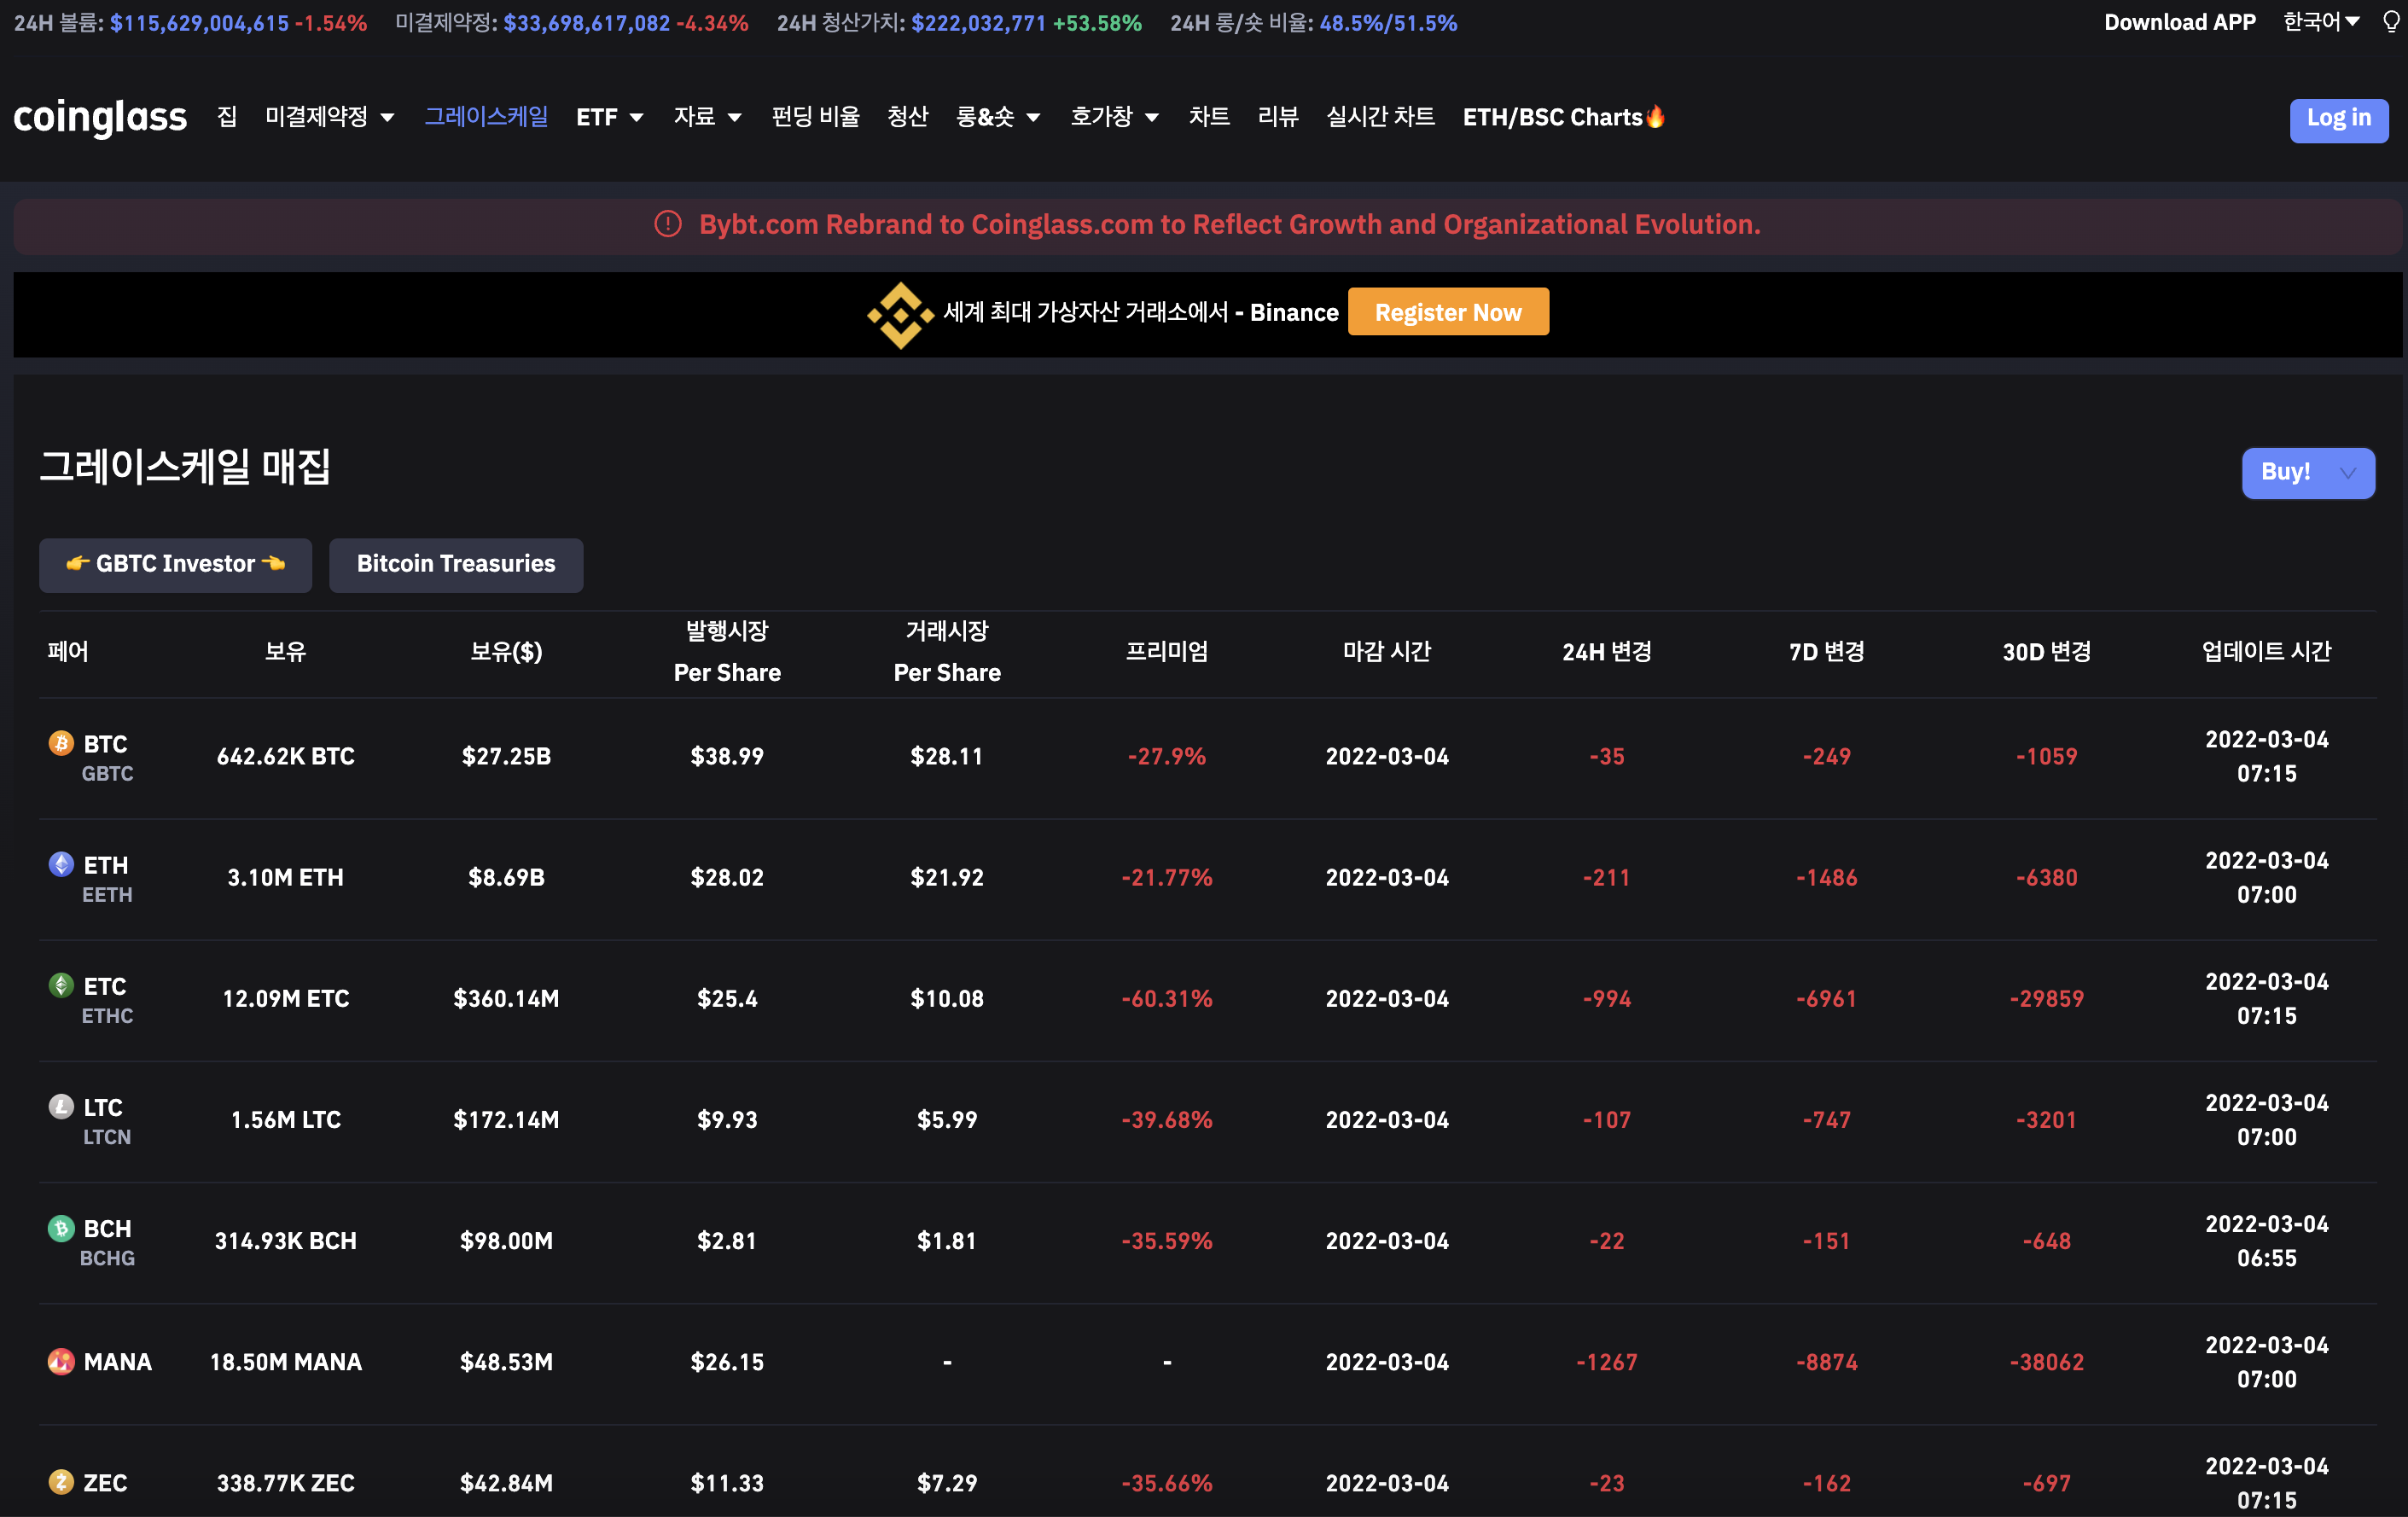The height and width of the screenshot is (1517, 2408).
Task: Click the Litecoin icon in LTC row
Action: click(61, 1106)
